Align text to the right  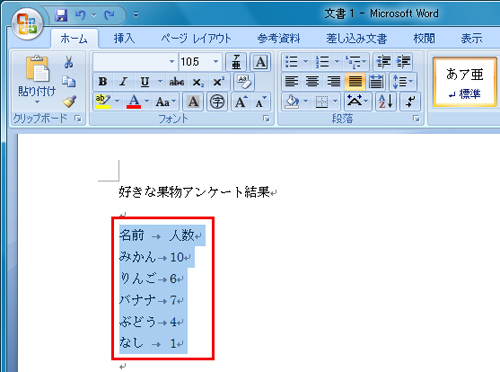[x=334, y=82]
